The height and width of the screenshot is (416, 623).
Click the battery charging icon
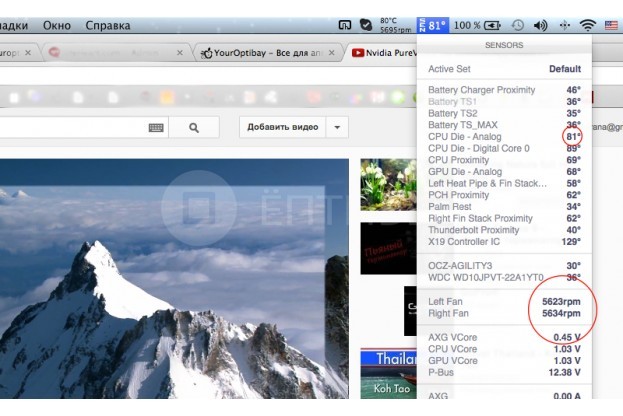click(x=492, y=25)
